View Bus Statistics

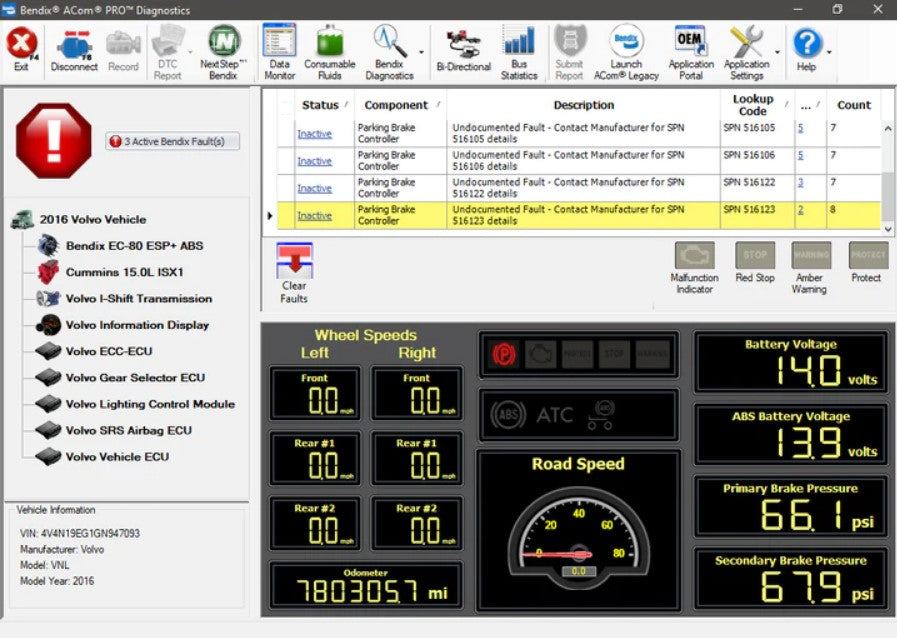520,48
